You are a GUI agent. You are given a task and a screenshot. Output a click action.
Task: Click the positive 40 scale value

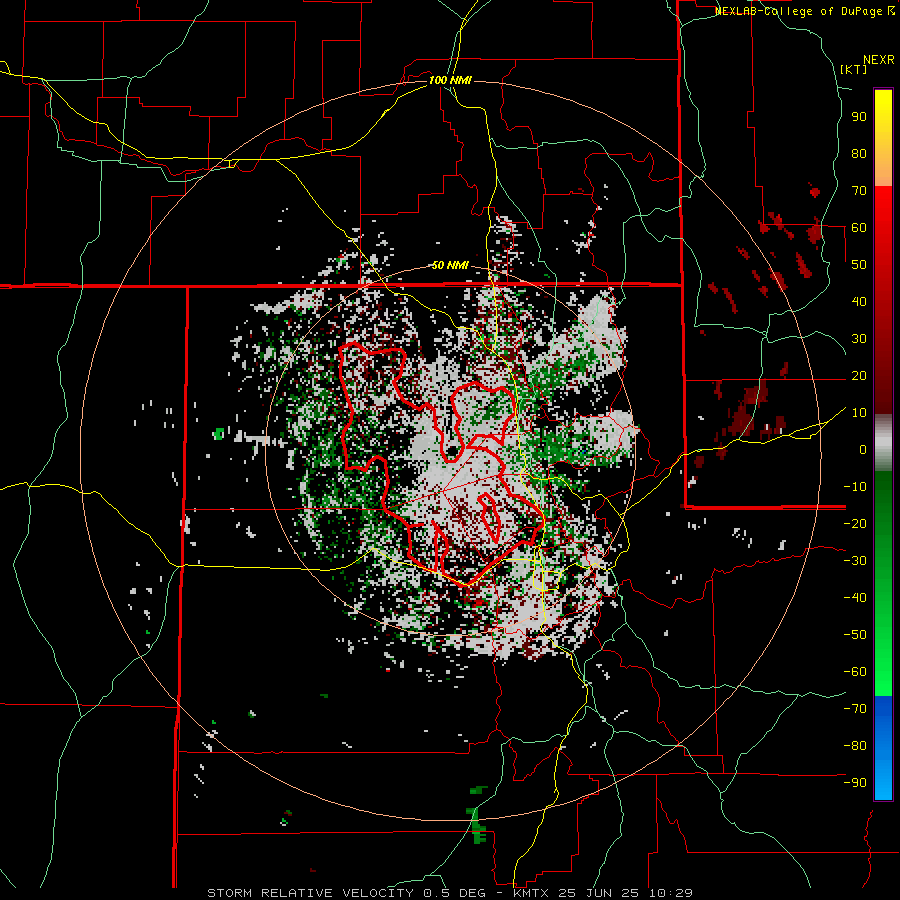click(x=859, y=301)
